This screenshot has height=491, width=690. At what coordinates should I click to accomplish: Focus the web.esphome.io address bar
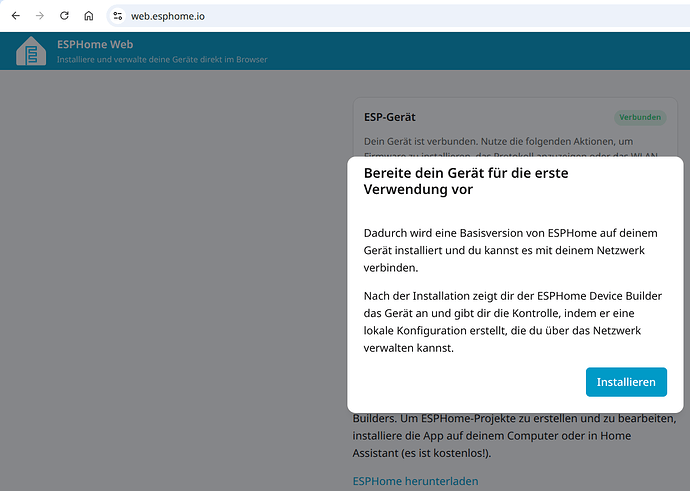[396, 16]
